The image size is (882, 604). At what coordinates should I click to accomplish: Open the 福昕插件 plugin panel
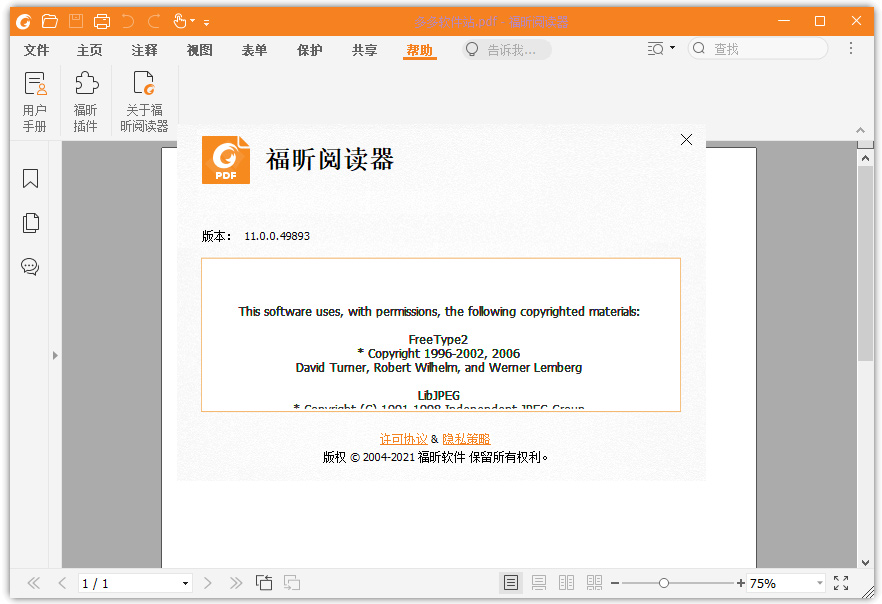coord(86,97)
